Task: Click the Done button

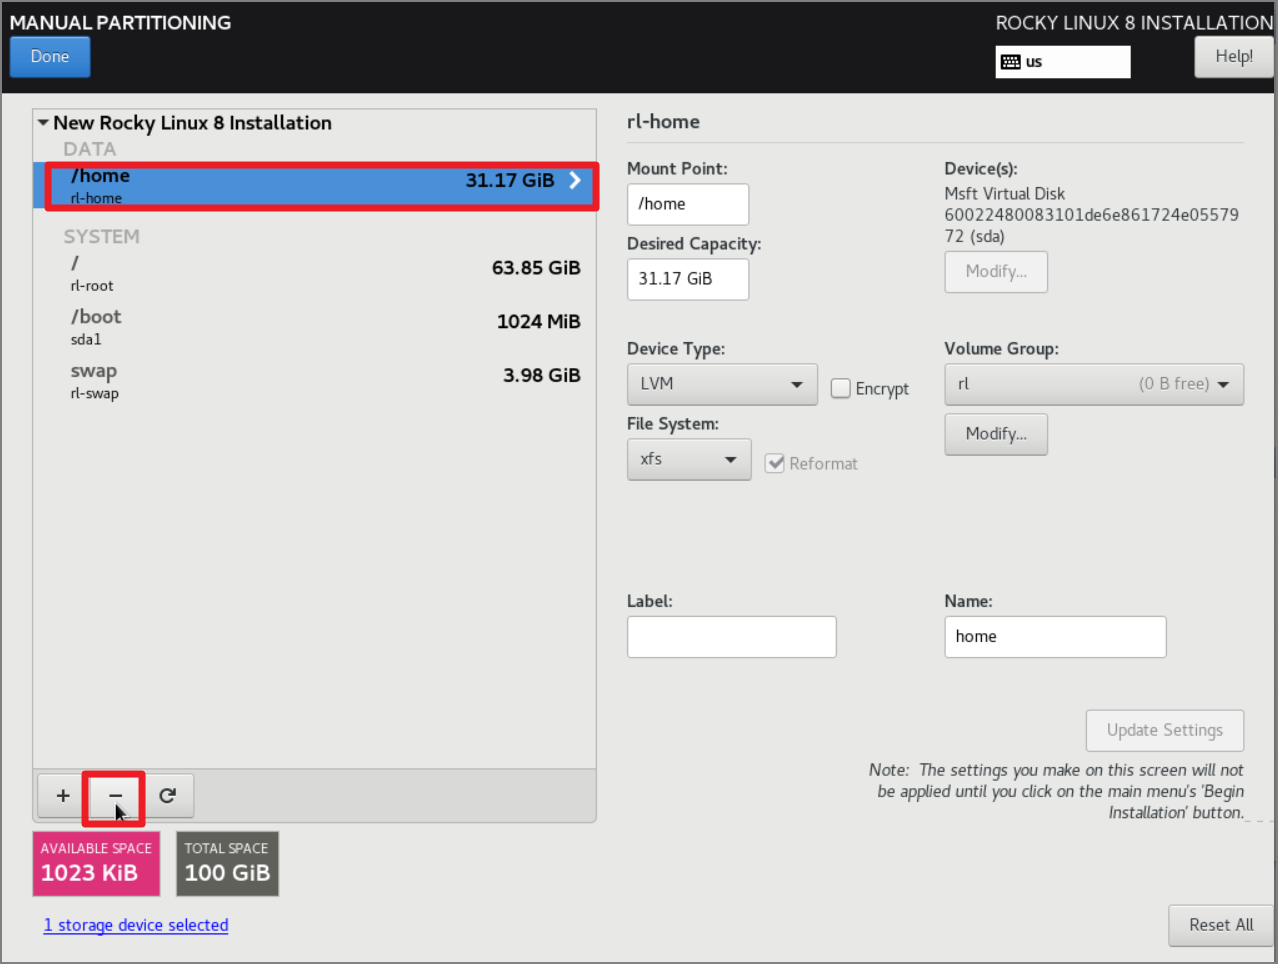Action: (50, 57)
